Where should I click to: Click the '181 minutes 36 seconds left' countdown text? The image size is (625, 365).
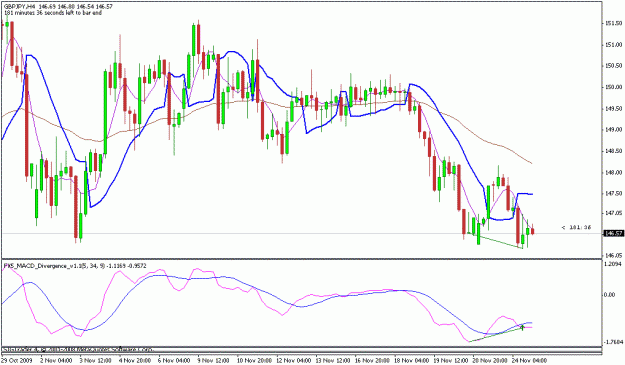tap(53, 13)
